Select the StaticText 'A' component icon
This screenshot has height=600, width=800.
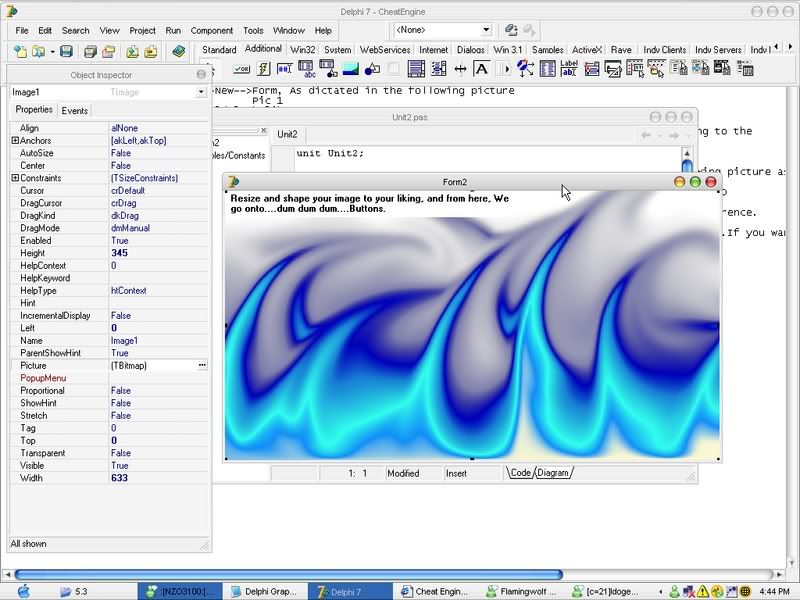coord(481,69)
